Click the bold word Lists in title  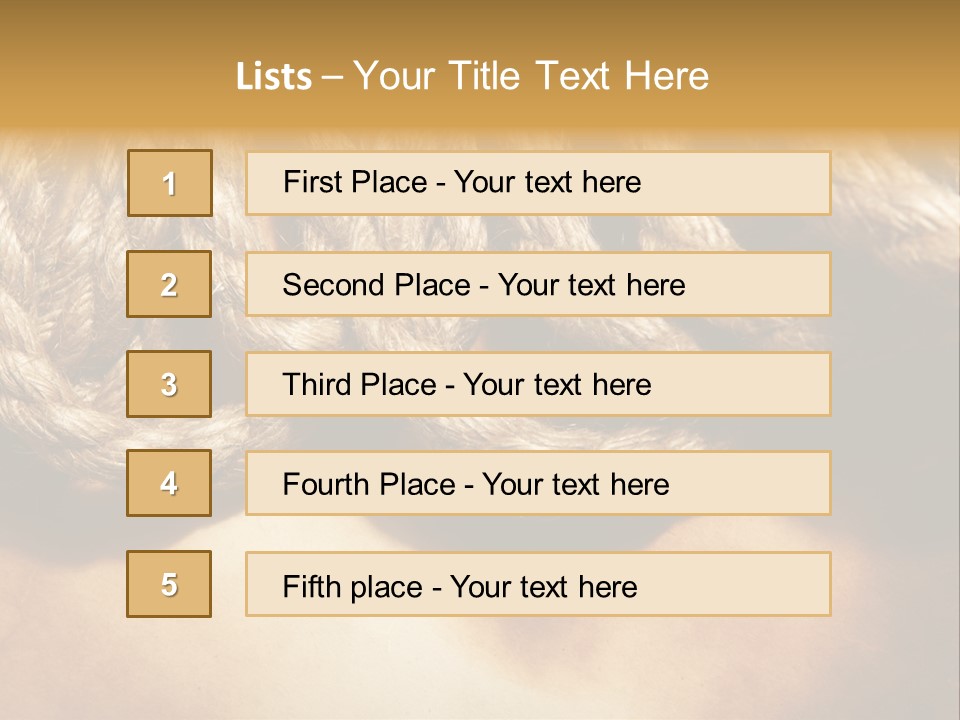pyautogui.click(x=274, y=77)
